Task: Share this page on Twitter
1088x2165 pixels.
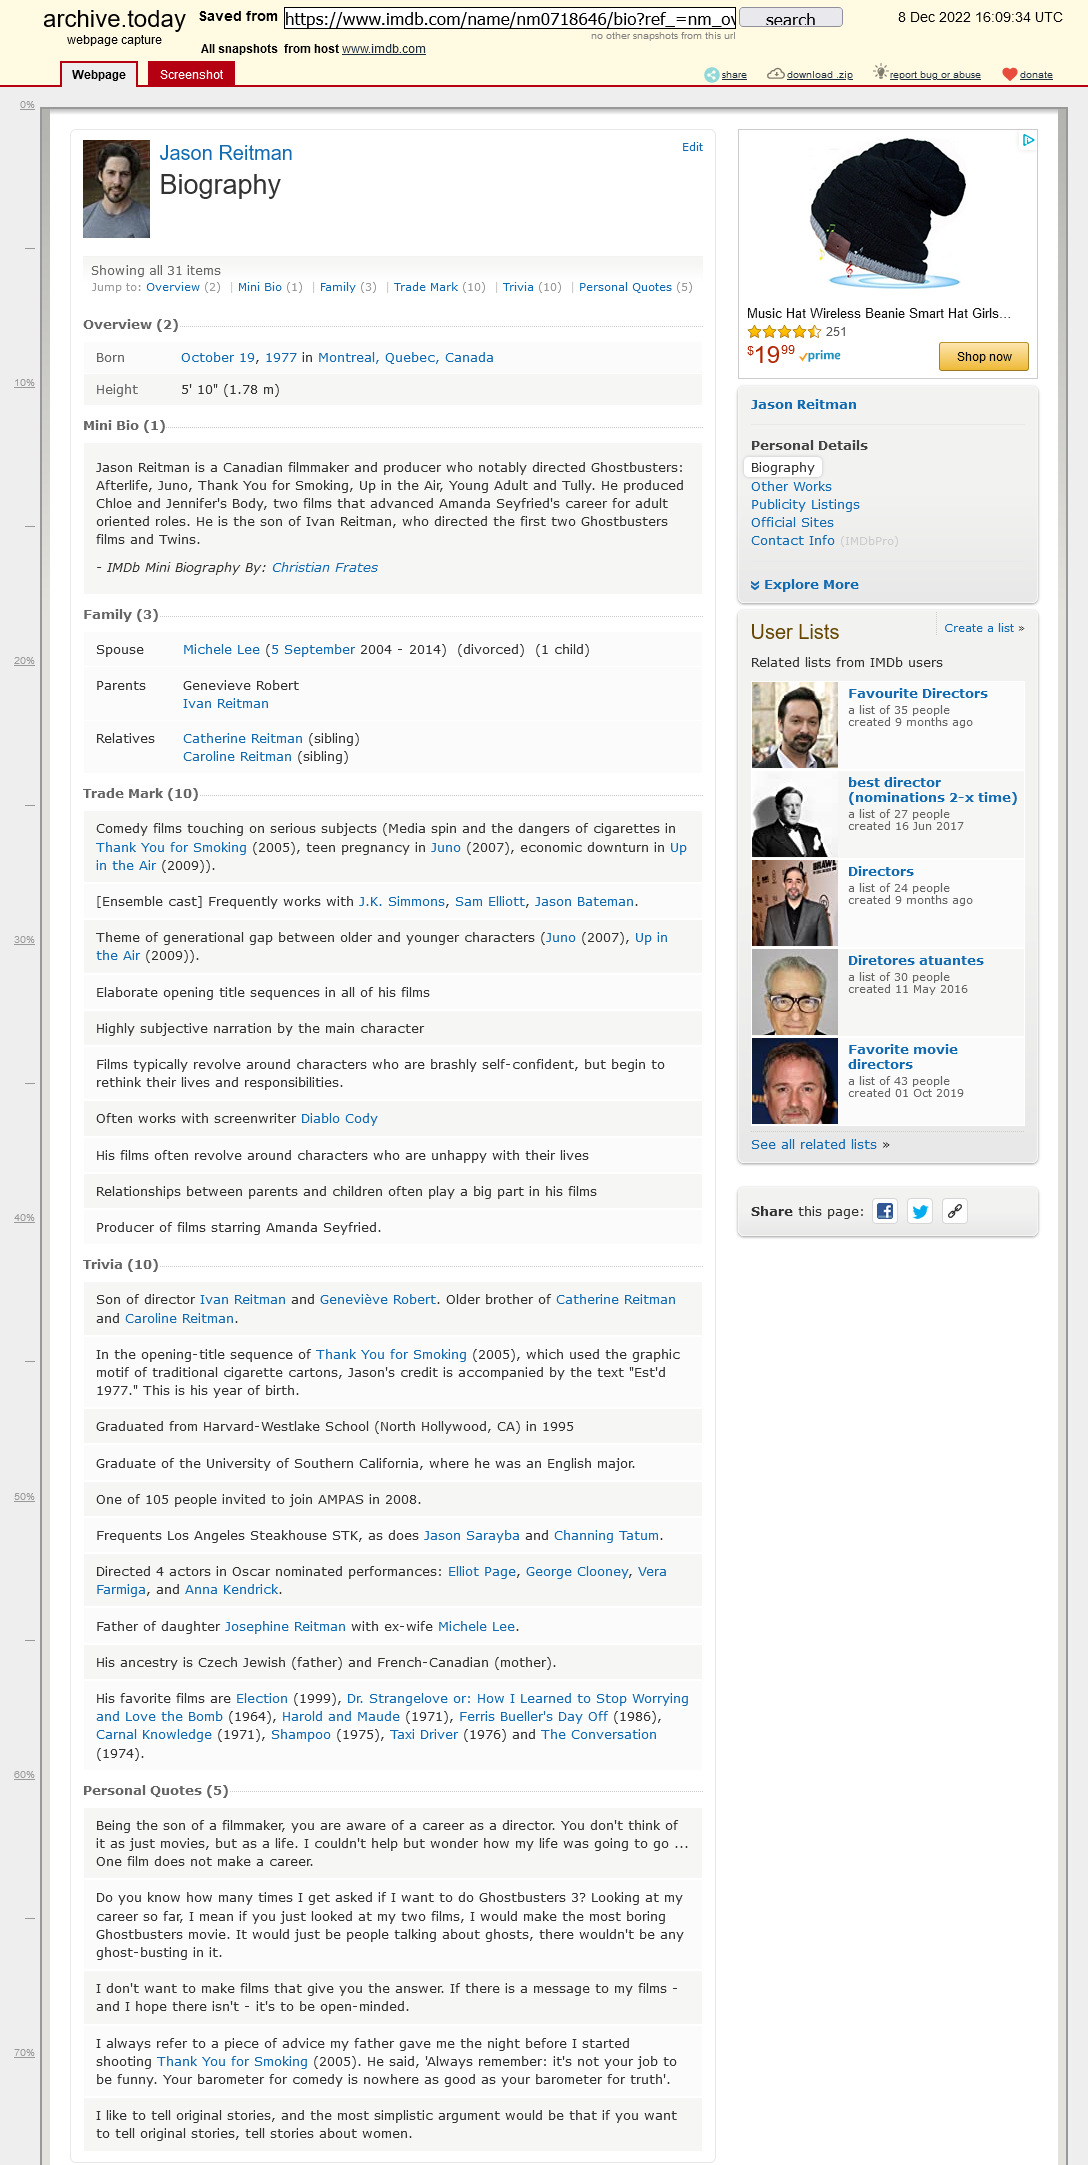Action: [920, 1211]
